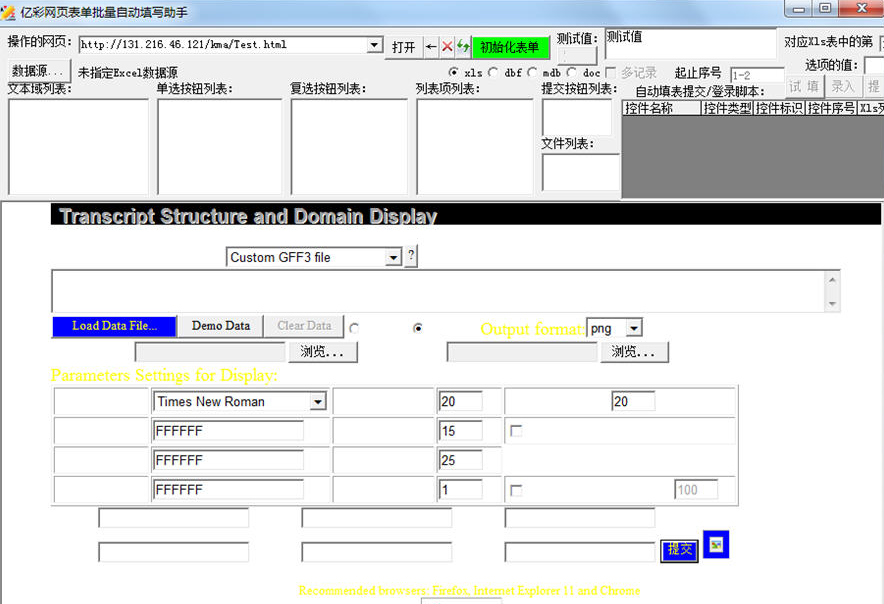Open the Custom GFF3 file dropdown
The height and width of the screenshot is (604, 884).
coord(394,258)
